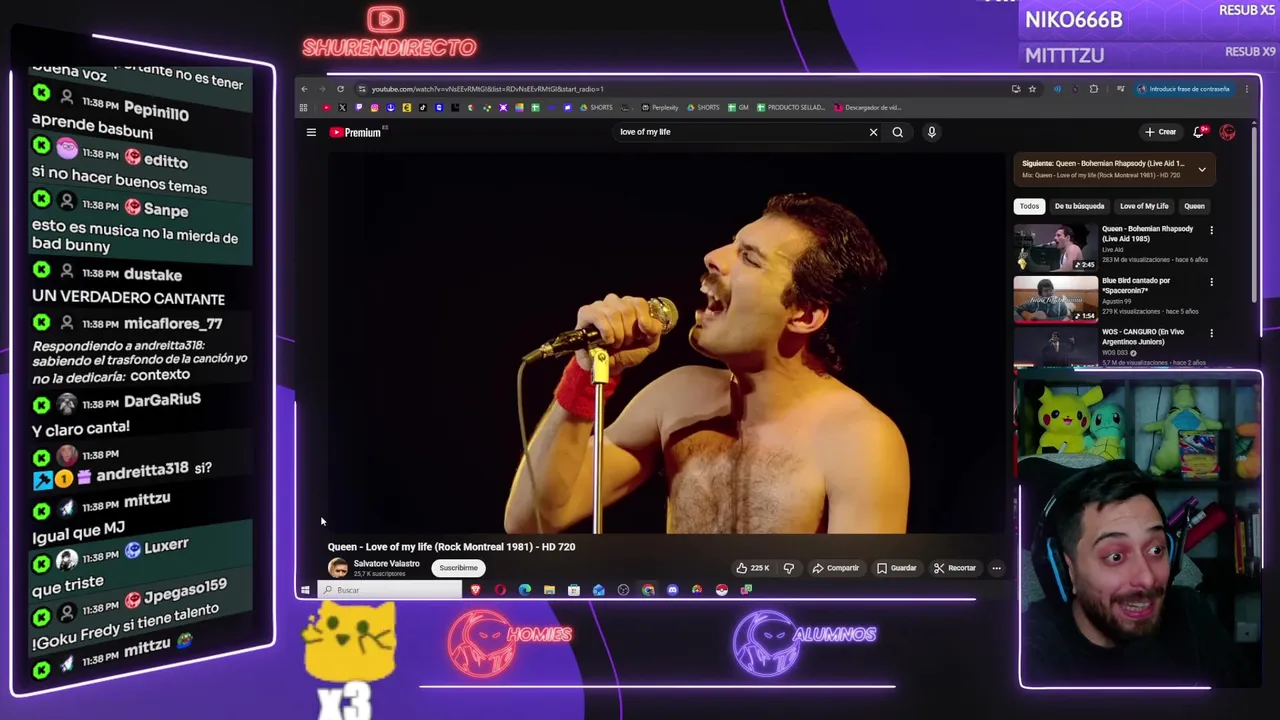This screenshot has height=720, width=1280.
Task: Focus the youtube.com address bar URL
Action: [488, 89]
